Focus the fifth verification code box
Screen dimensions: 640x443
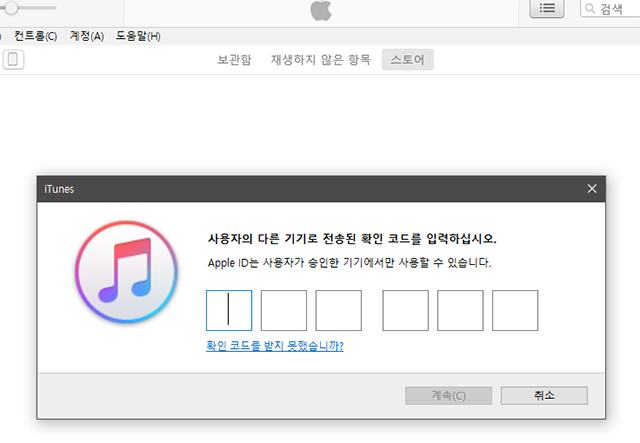(x=460, y=310)
